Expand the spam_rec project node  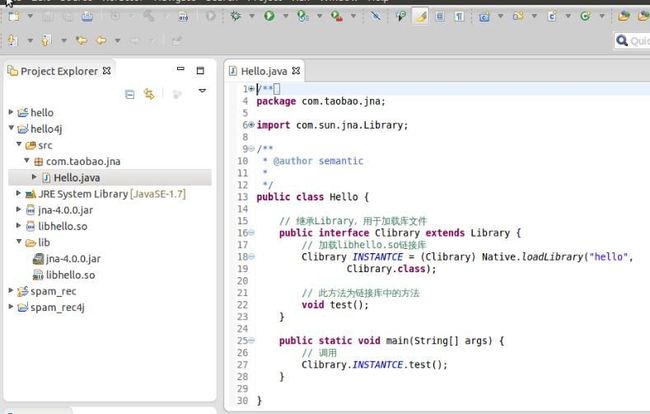11,291
